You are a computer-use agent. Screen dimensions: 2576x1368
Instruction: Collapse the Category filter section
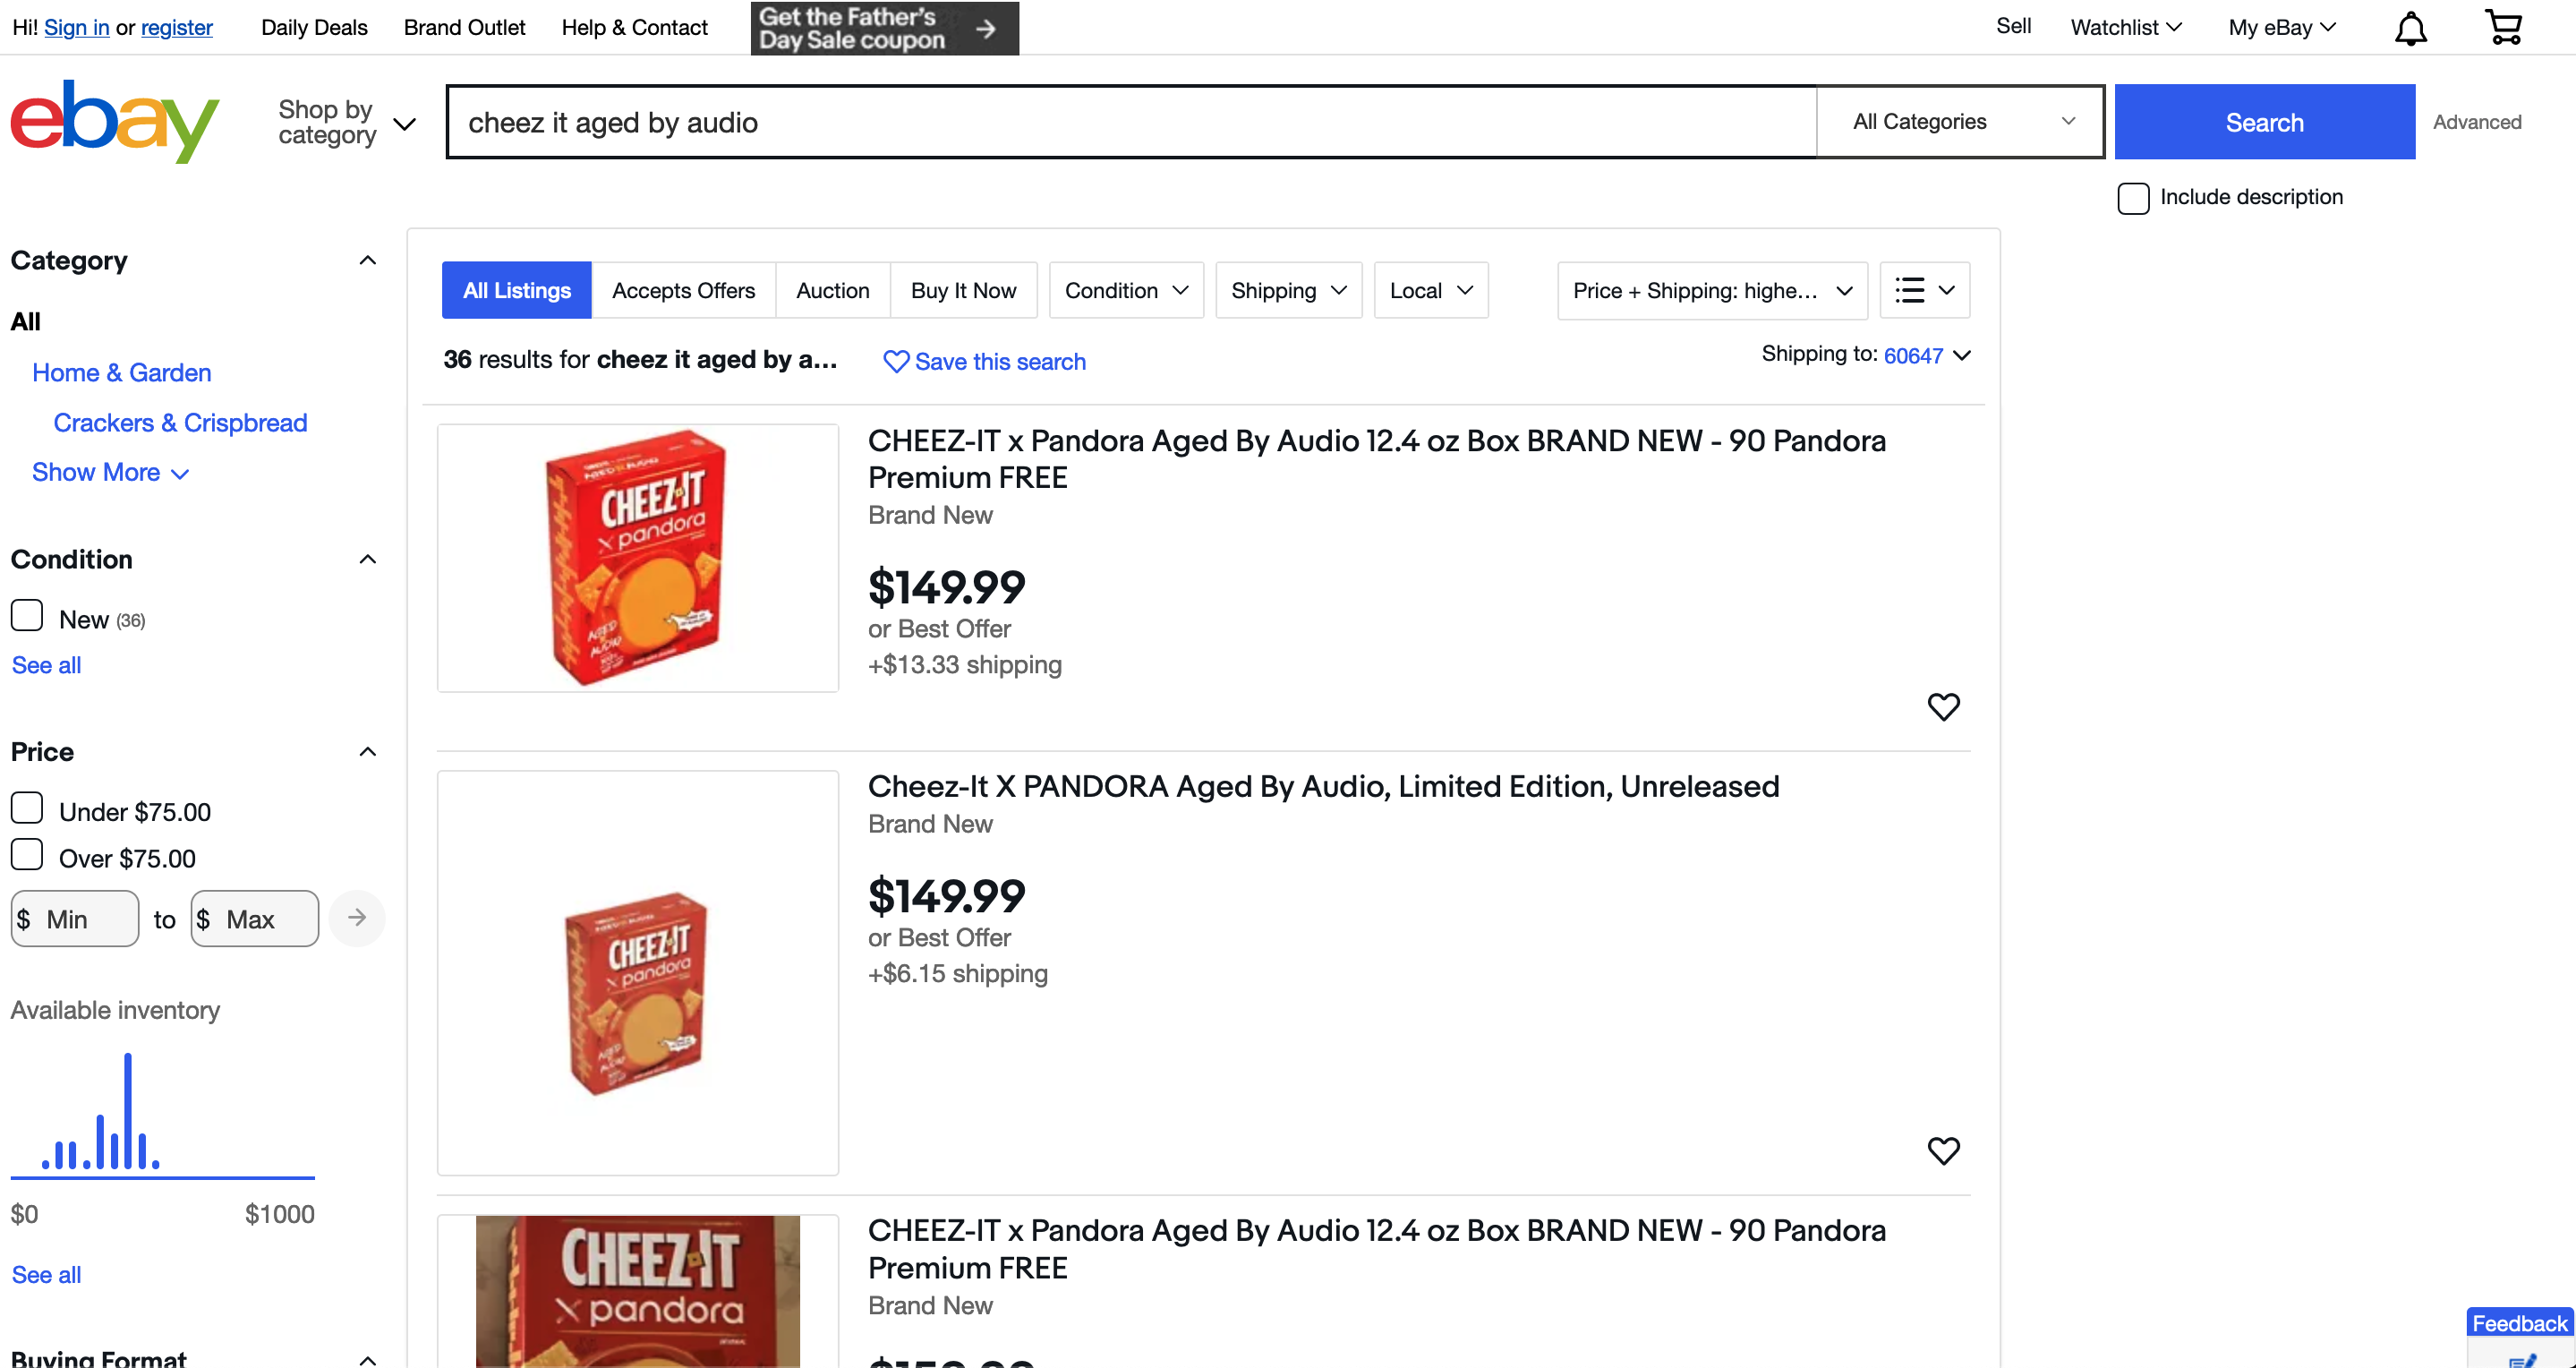click(367, 261)
